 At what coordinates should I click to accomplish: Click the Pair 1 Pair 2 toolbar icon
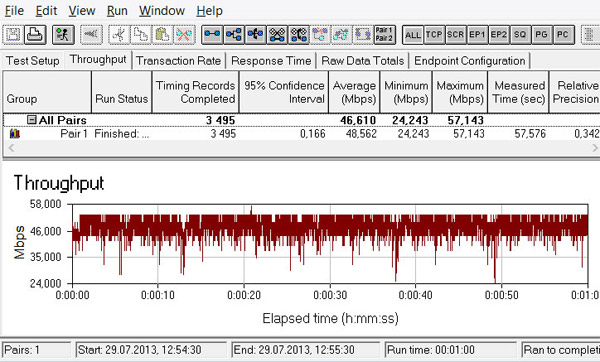(384, 35)
